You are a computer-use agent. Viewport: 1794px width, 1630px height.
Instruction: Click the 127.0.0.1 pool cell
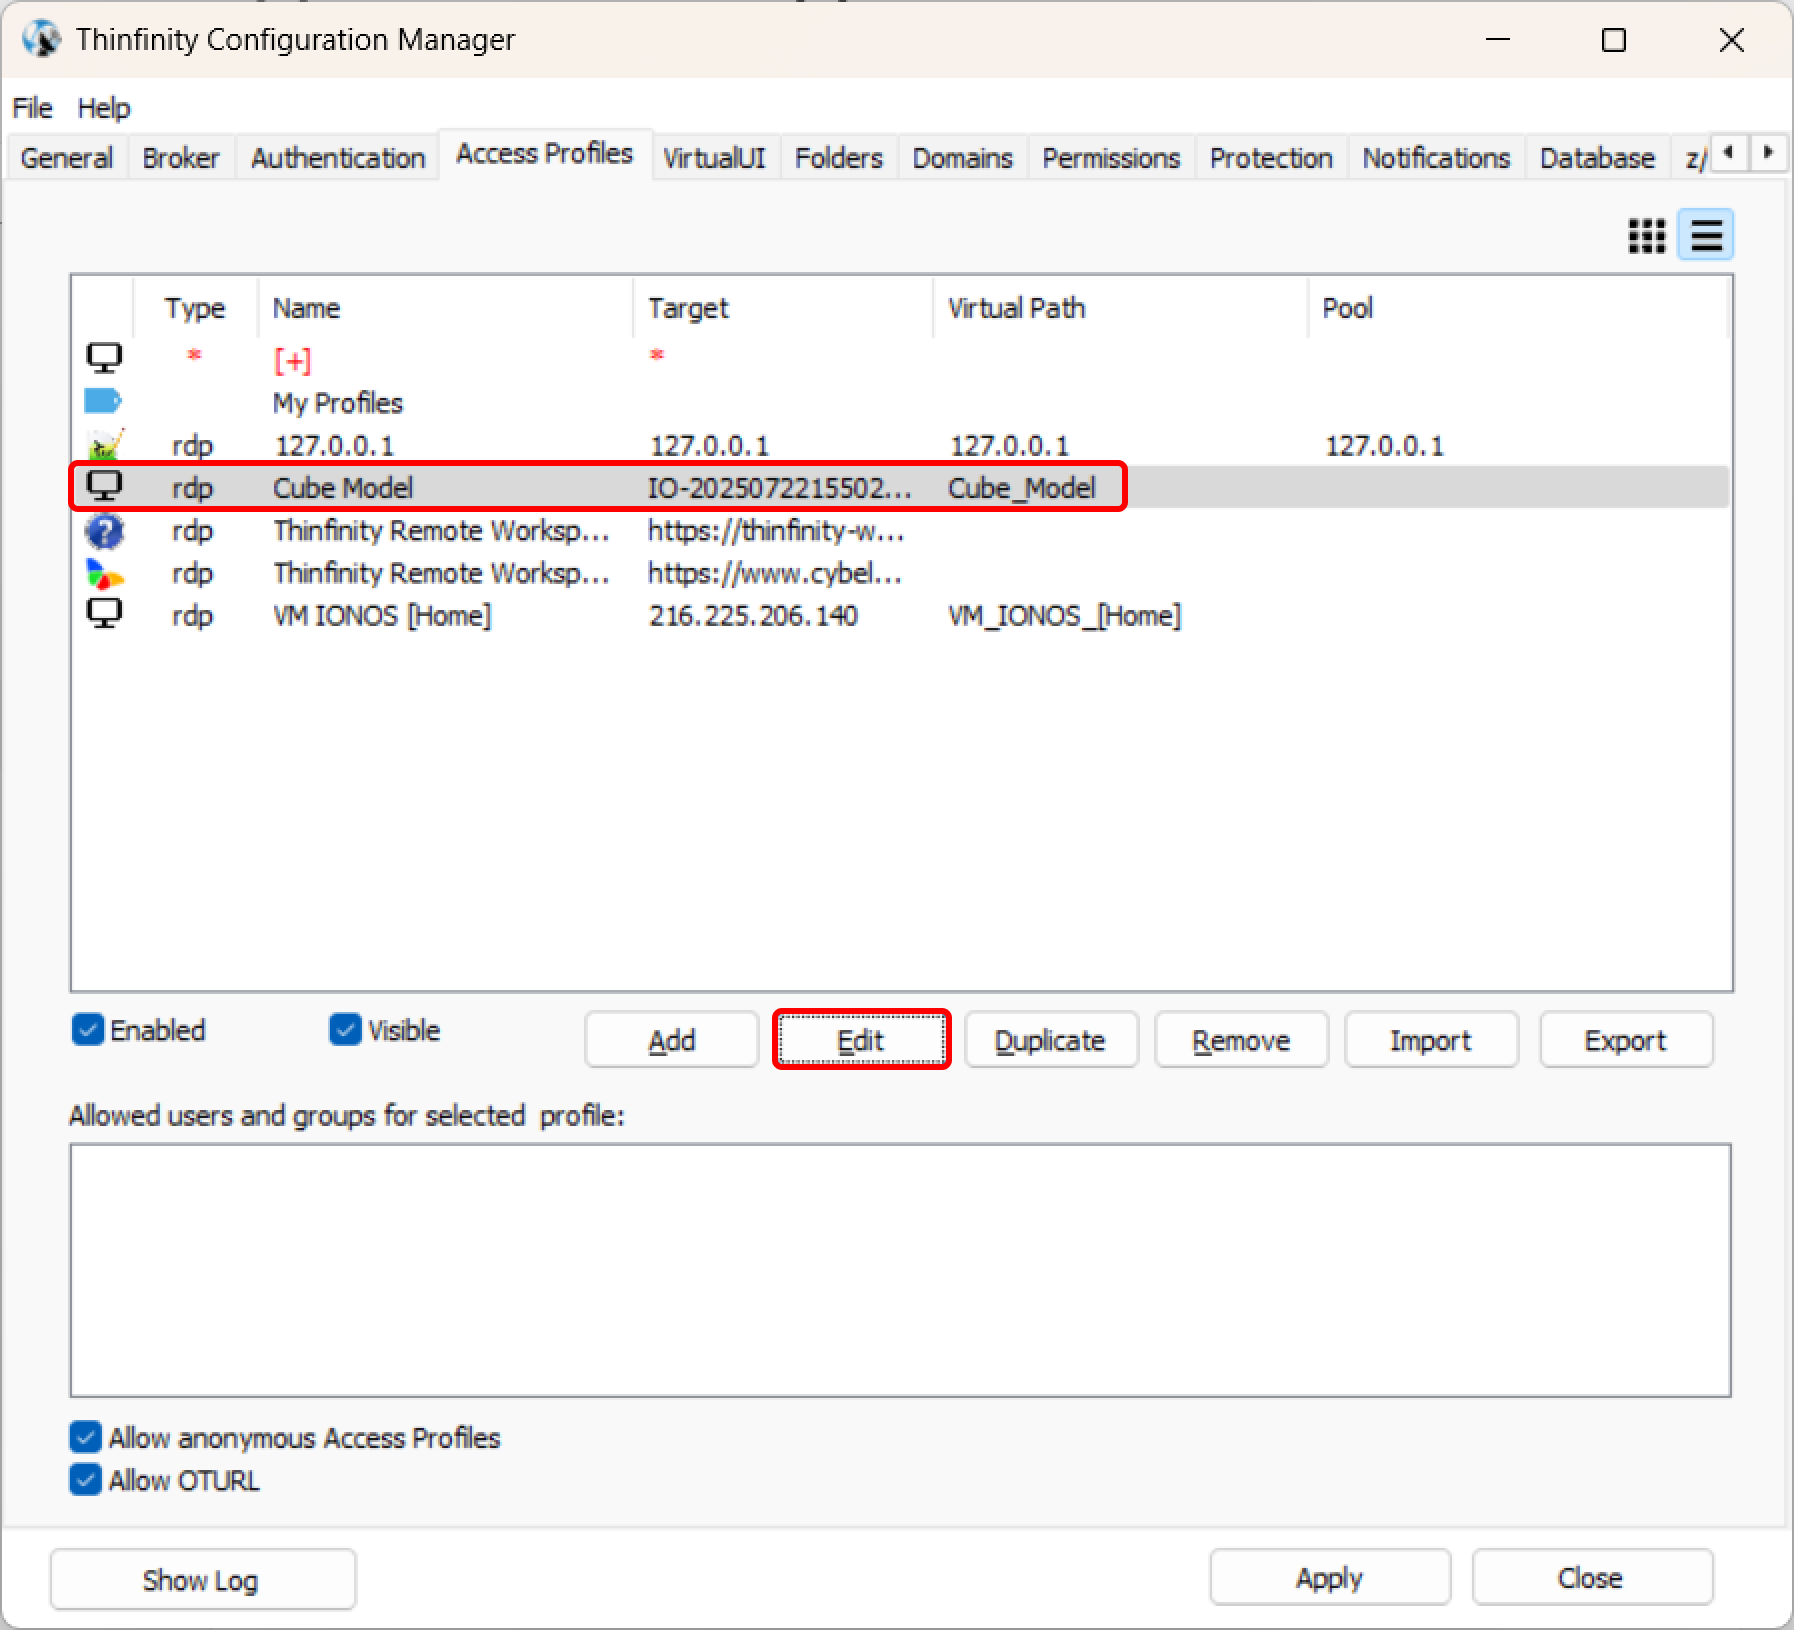tap(1385, 445)
